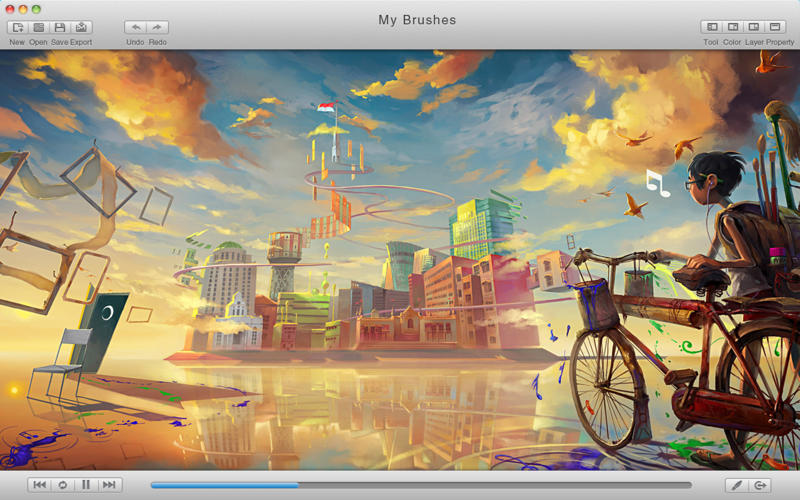Loop the painting playback

[x=62, y=485]
